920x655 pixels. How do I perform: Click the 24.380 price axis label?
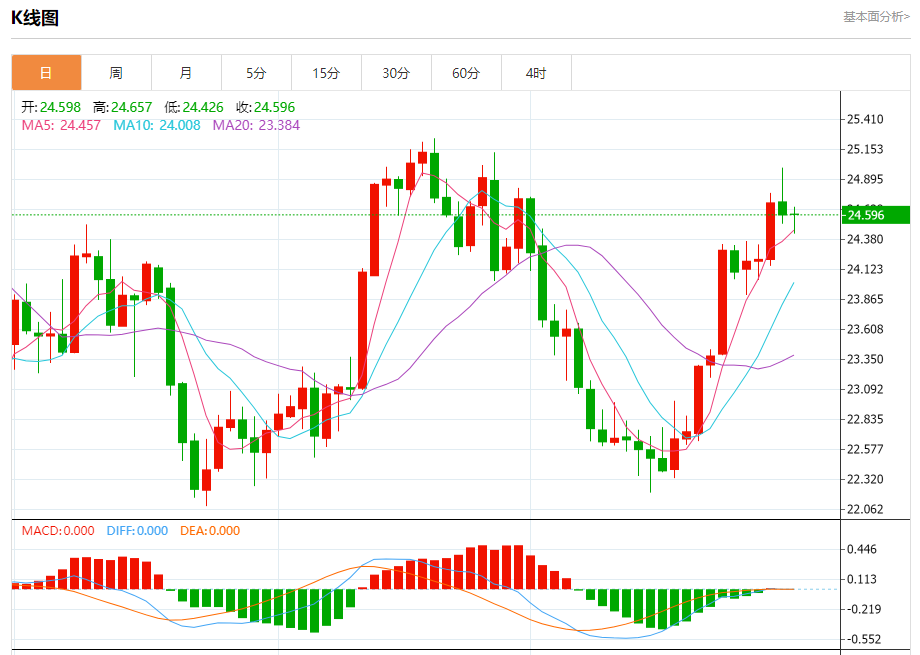click(865, 239)
